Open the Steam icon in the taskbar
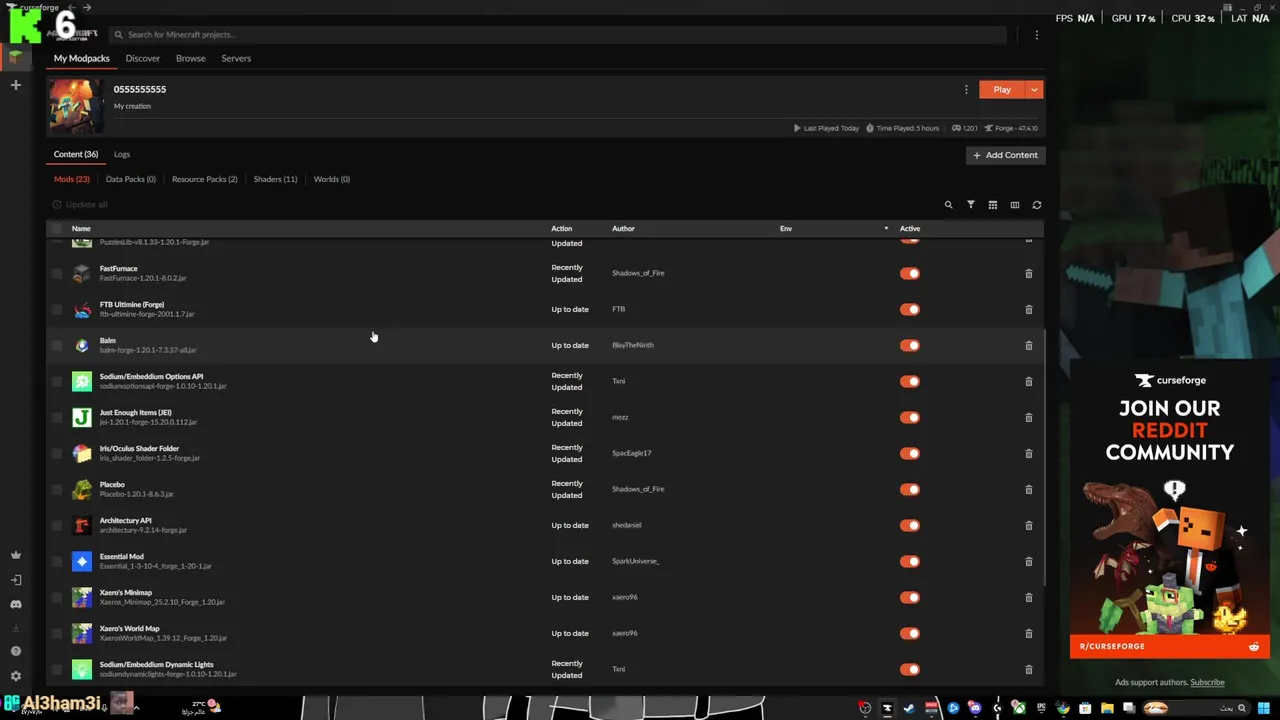Viewport: 1280px width, 720px height. pos(909,708)
